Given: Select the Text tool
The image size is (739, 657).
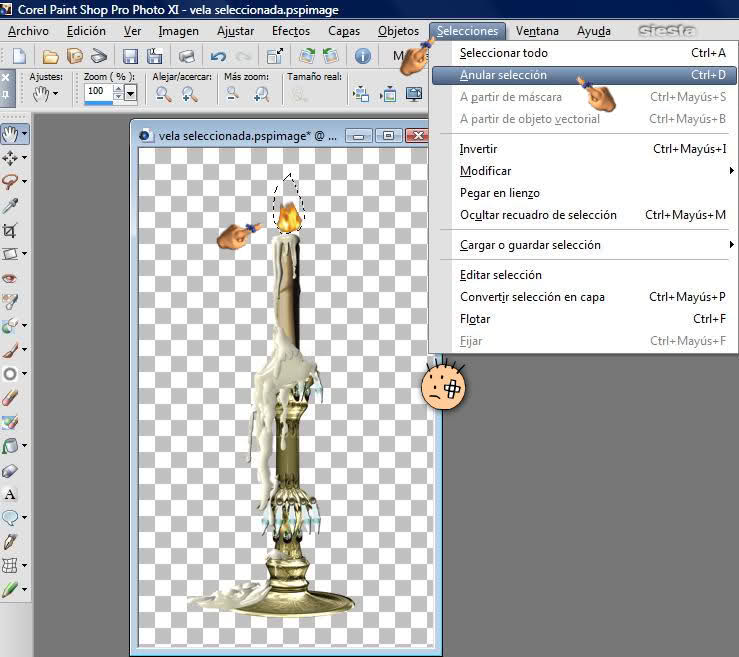Looking at the screenshot, I should tap(10, 494).
